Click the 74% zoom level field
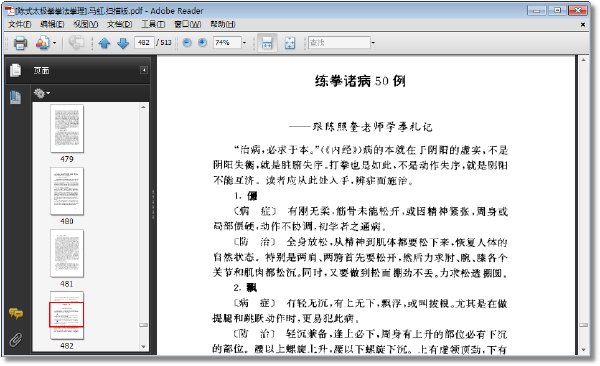Screen dimensions: 600x366 227,42
